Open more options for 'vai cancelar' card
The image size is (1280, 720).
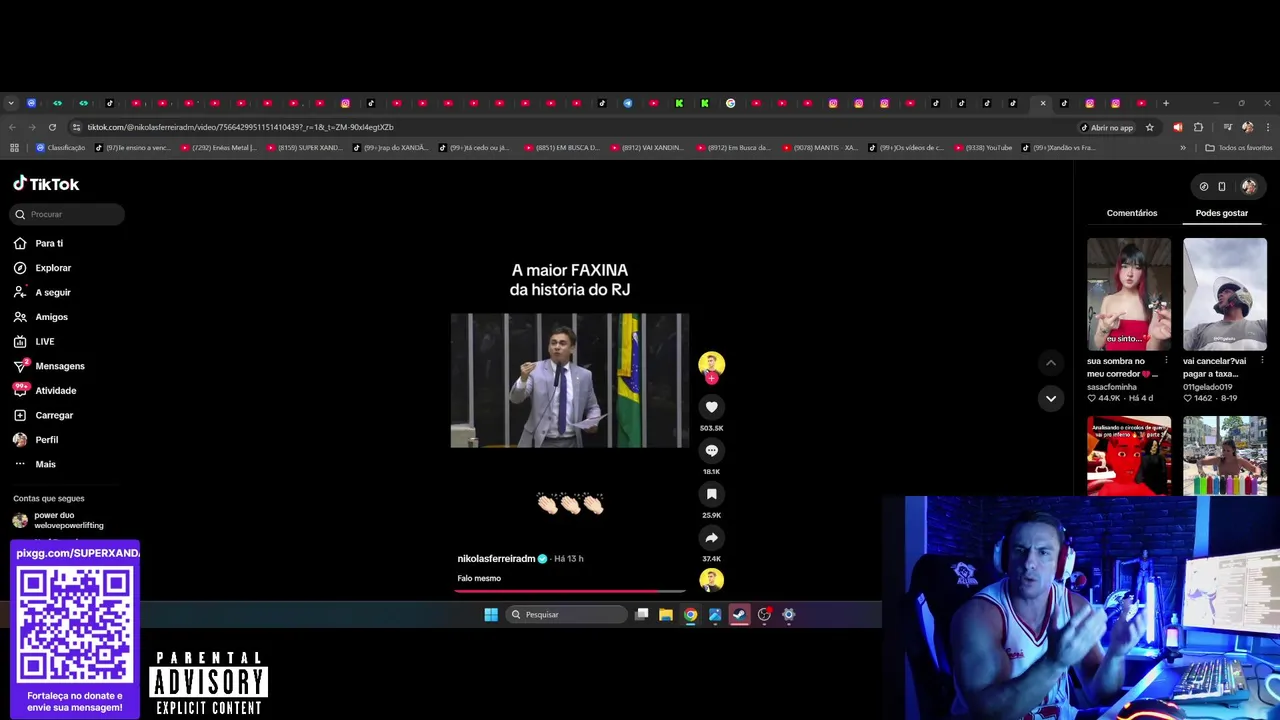click(1262, 361)
